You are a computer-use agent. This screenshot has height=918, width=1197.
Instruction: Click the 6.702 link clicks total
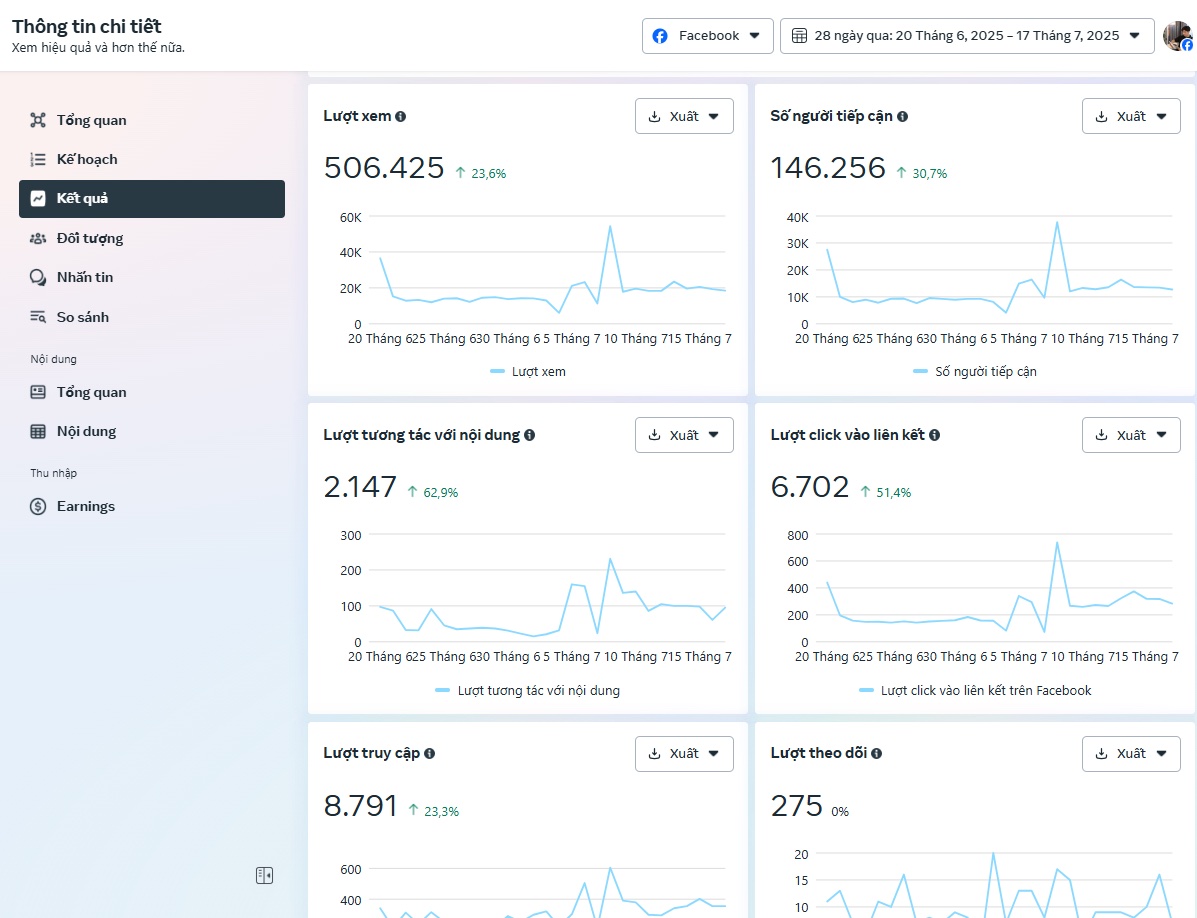coord(810,487)
